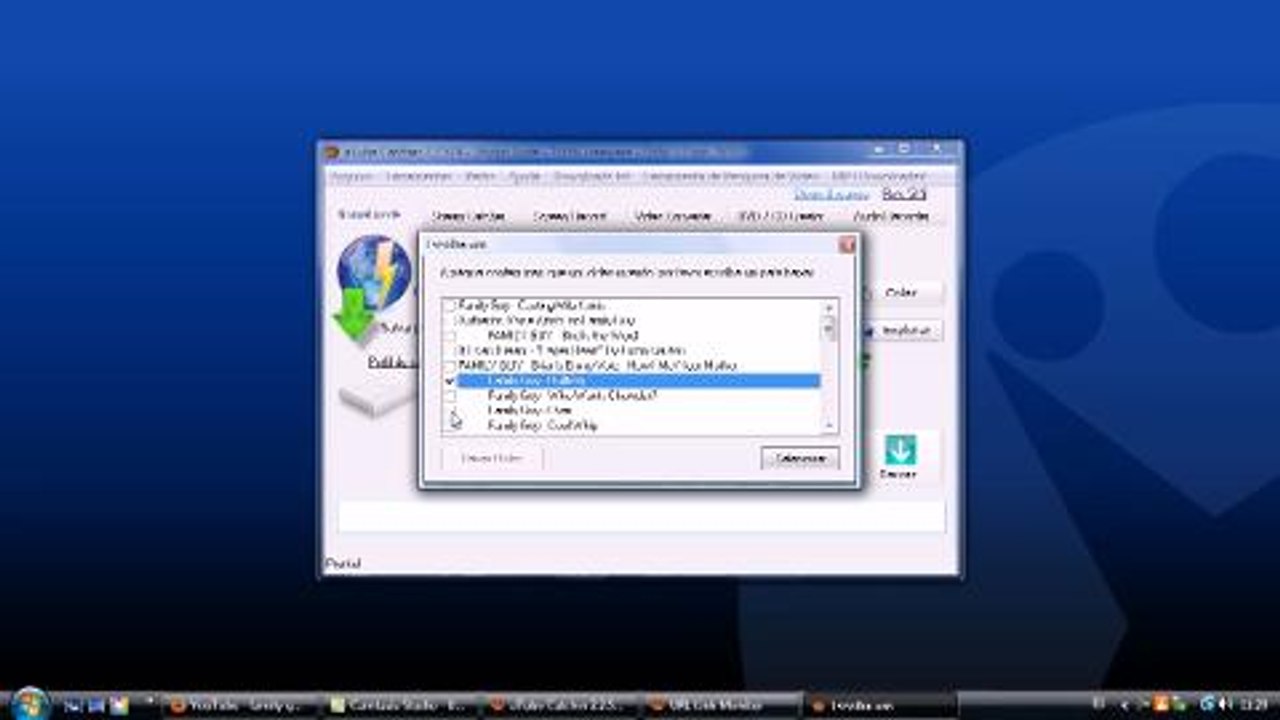The height and width of the screenshot is (720, 1280).
Task: Open the Windows Start menu orb
Action: pyautogui.click(x=30, y=704)
